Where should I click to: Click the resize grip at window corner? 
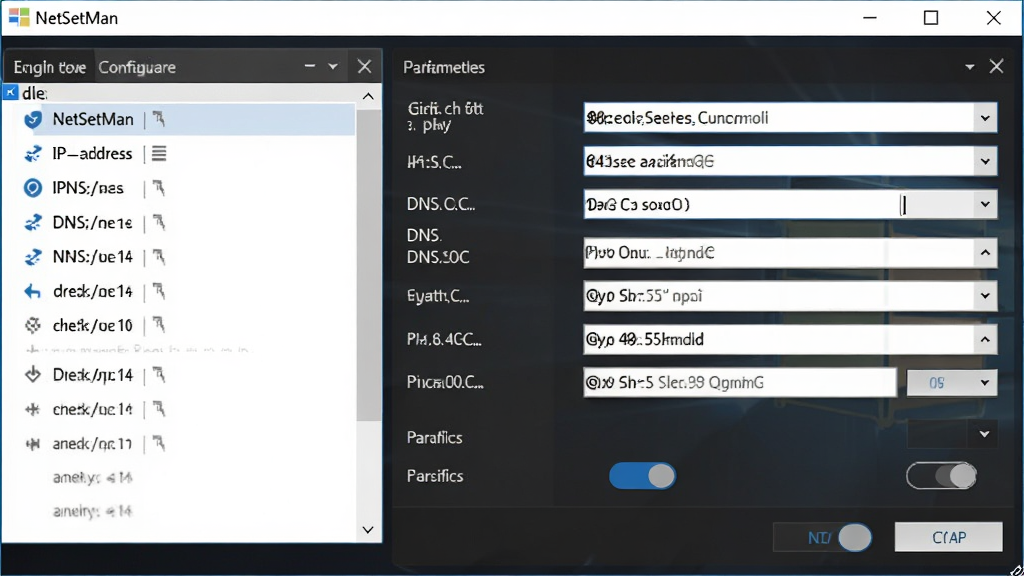click(x=1016, y=569)
